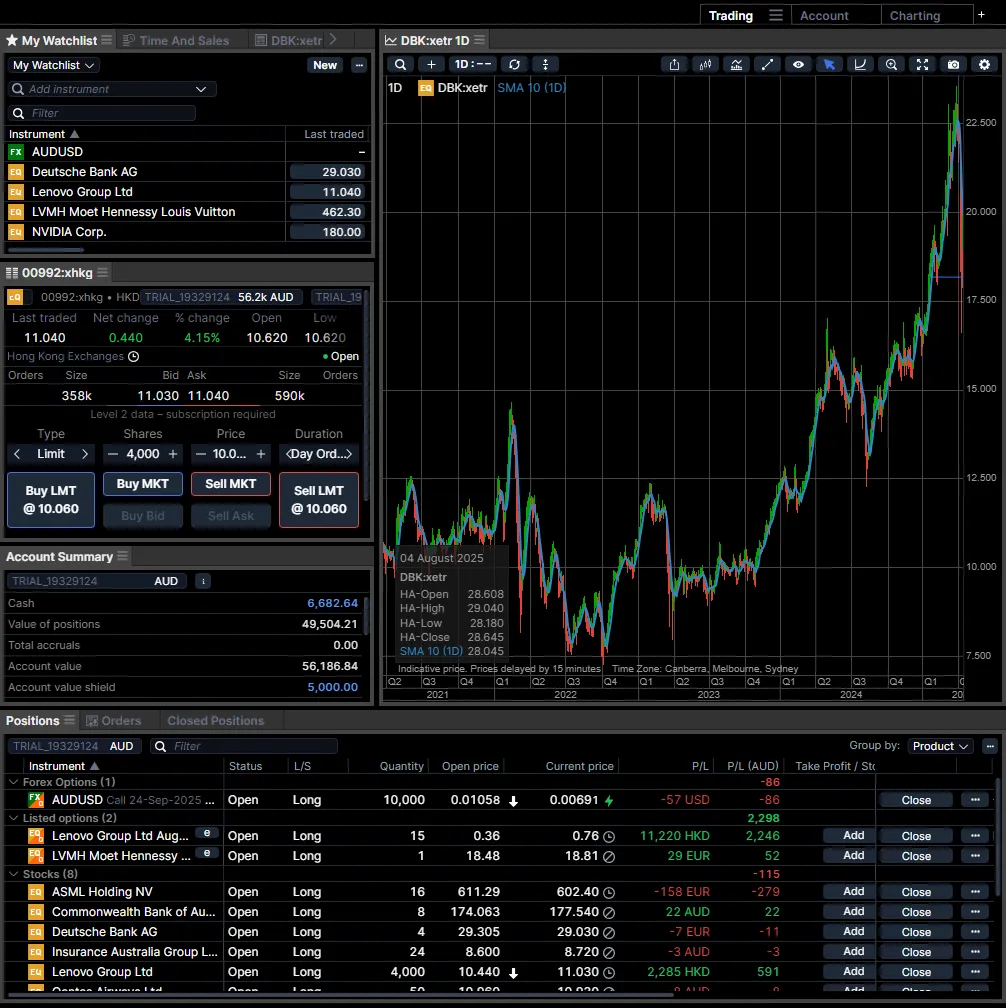This screenshot has height=1008, width=1006.
Task: Click the zoom-in magnifier icon on chart
Action: pyautogui.click(x=891, y=64)
